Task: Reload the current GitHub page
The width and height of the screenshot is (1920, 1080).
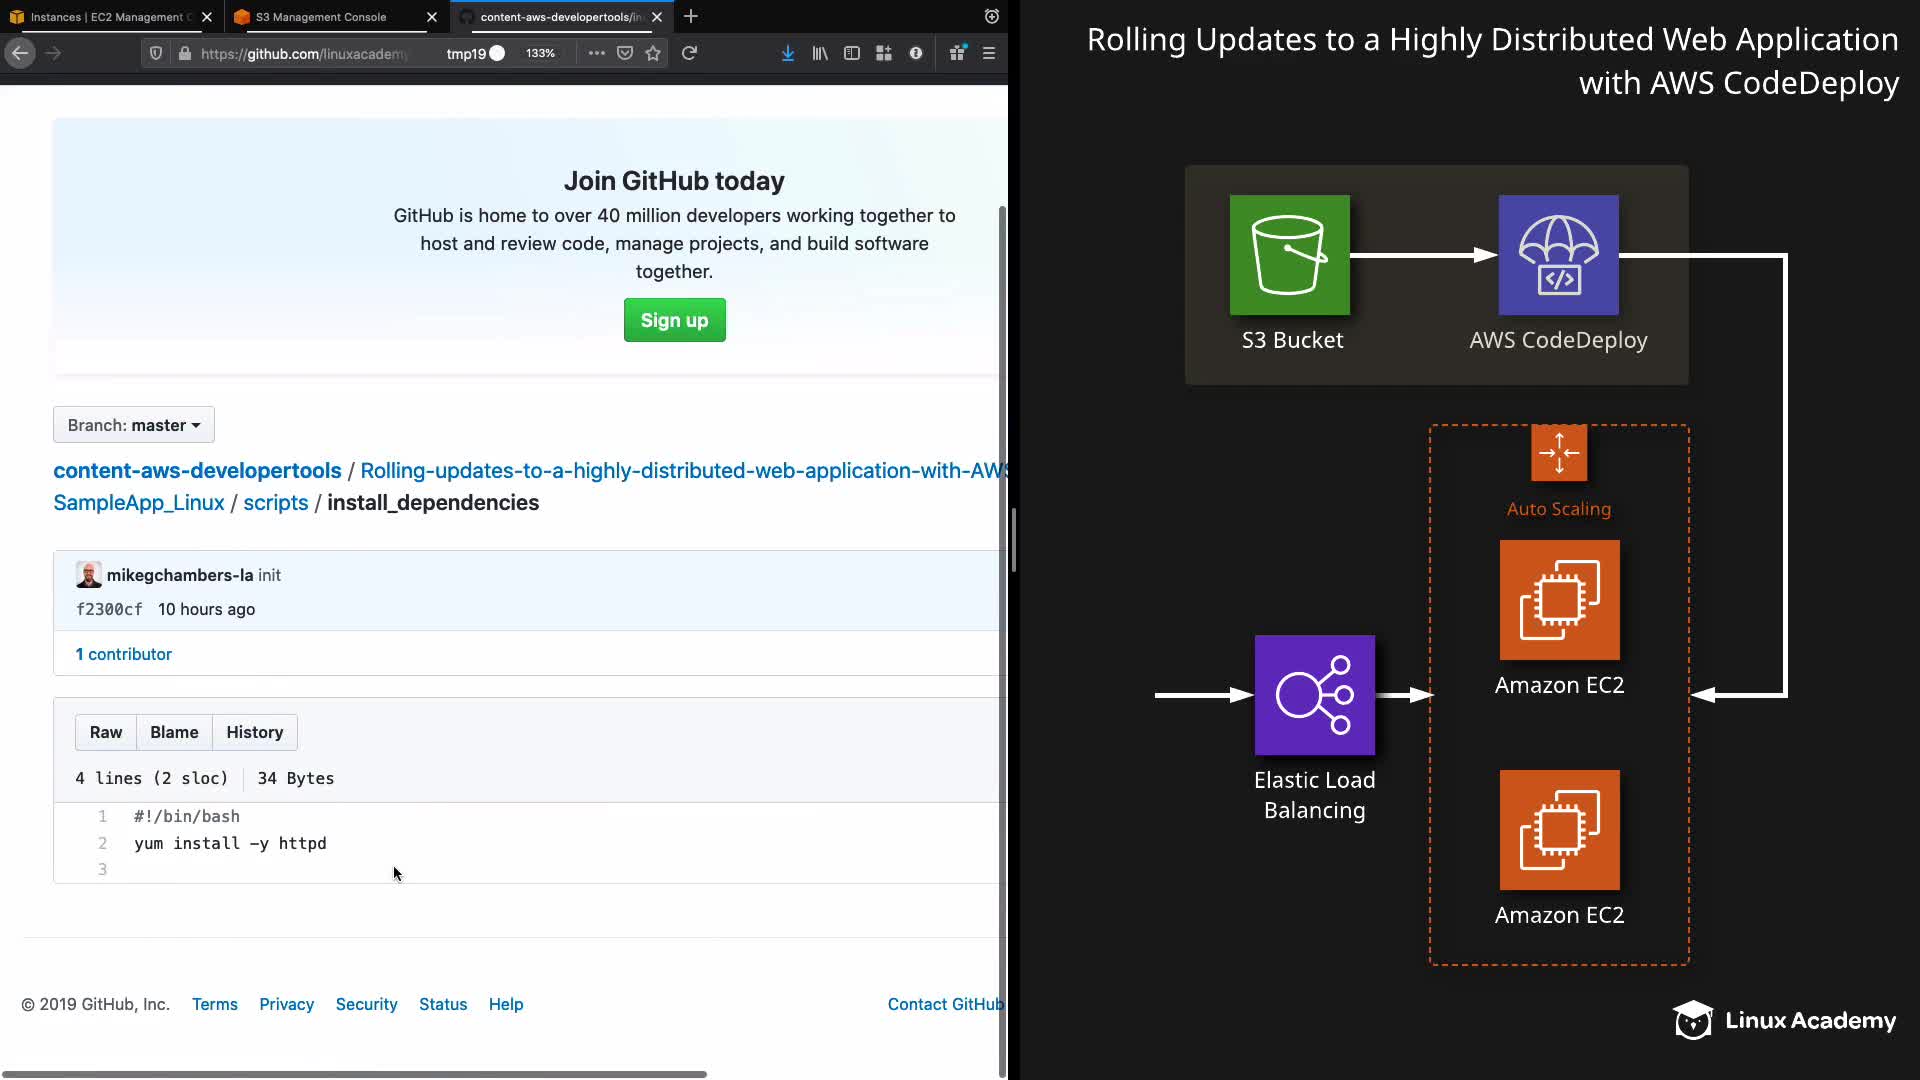Action: [x=689, y=53]
